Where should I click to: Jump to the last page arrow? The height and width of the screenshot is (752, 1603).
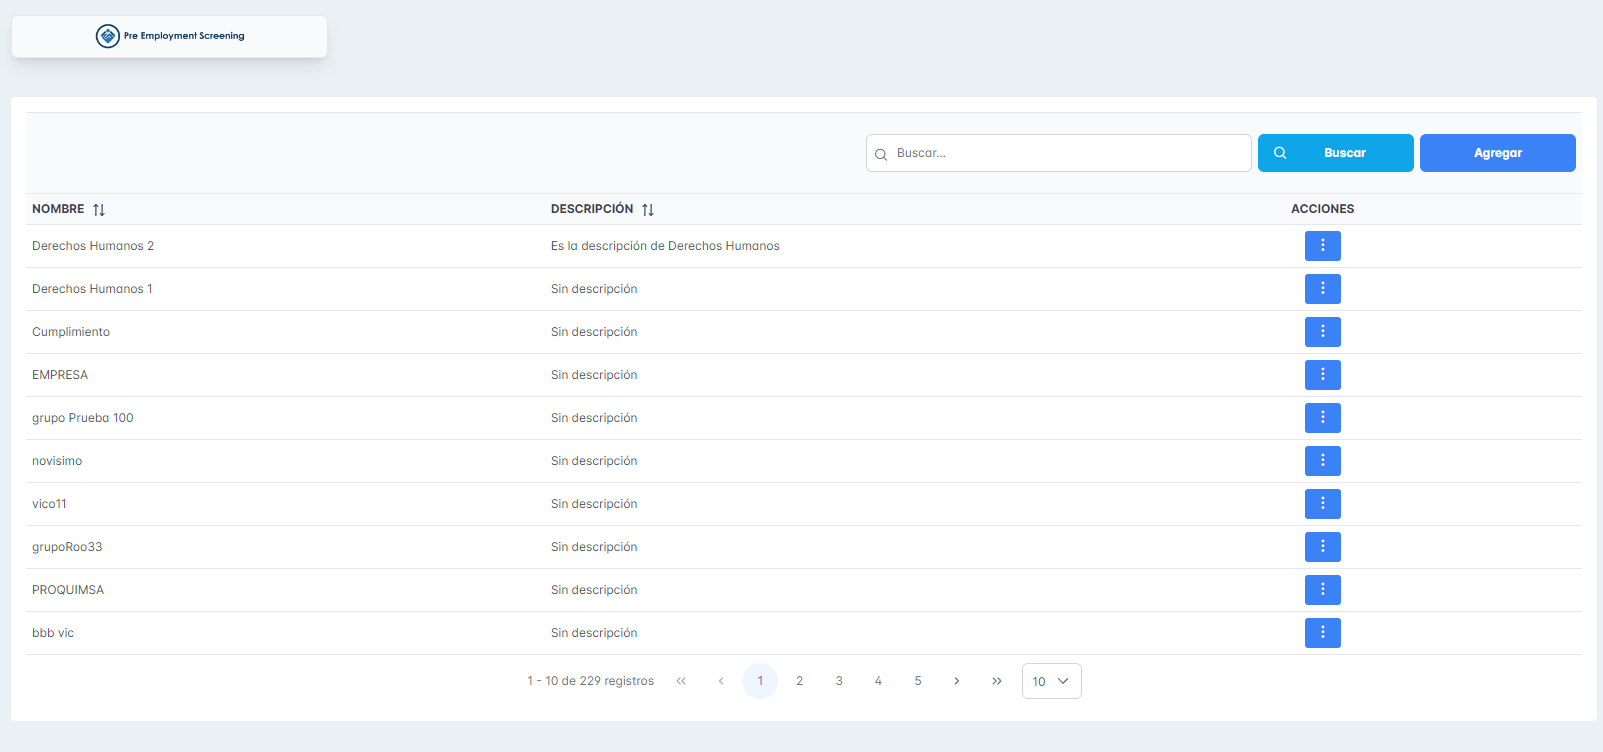point(996,681)
